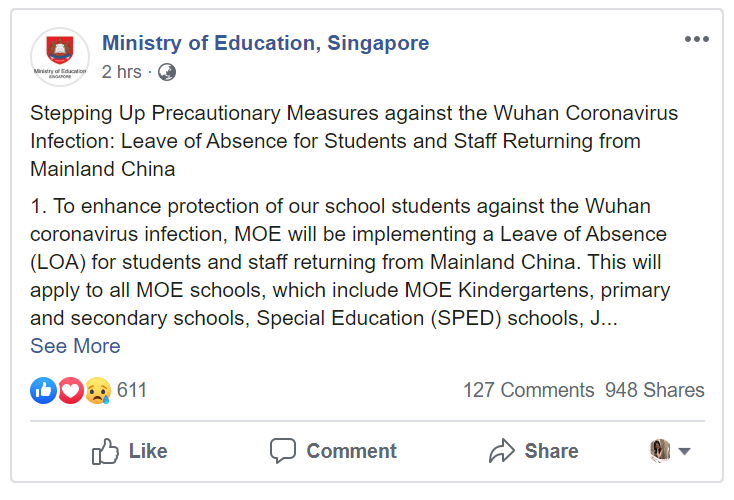The width and height of the screenshot is (734, 500).
Task: Click the outlined thumbs-up icon beside Like
Action: (105, 451)
